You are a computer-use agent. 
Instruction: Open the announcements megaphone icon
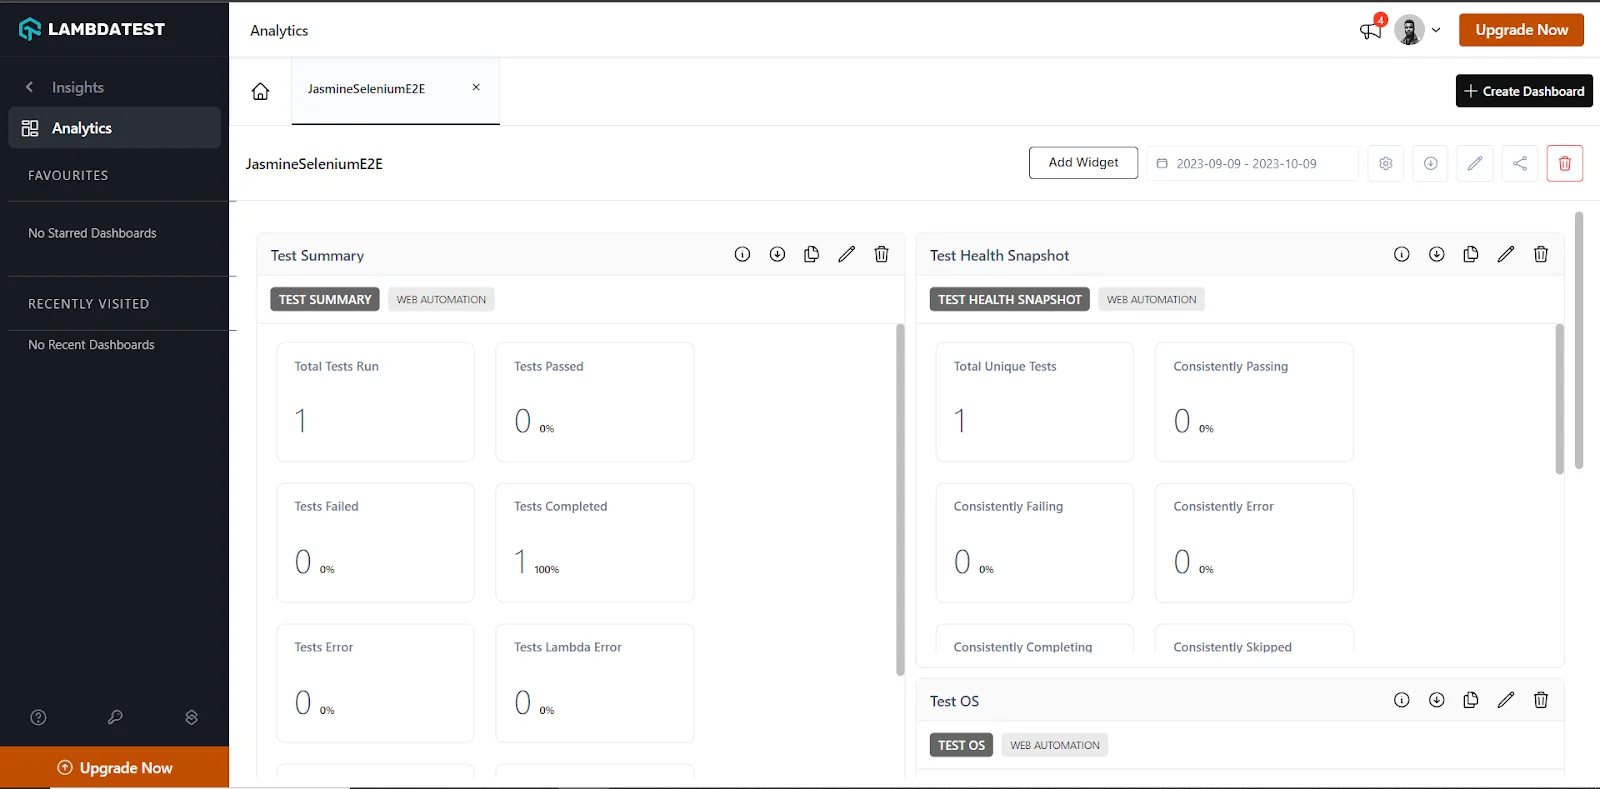pos(1371,30)
